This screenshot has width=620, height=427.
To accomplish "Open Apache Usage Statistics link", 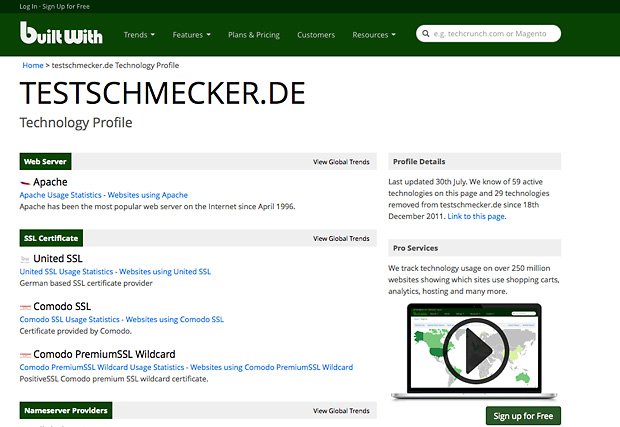I will (x=60, y=195).
